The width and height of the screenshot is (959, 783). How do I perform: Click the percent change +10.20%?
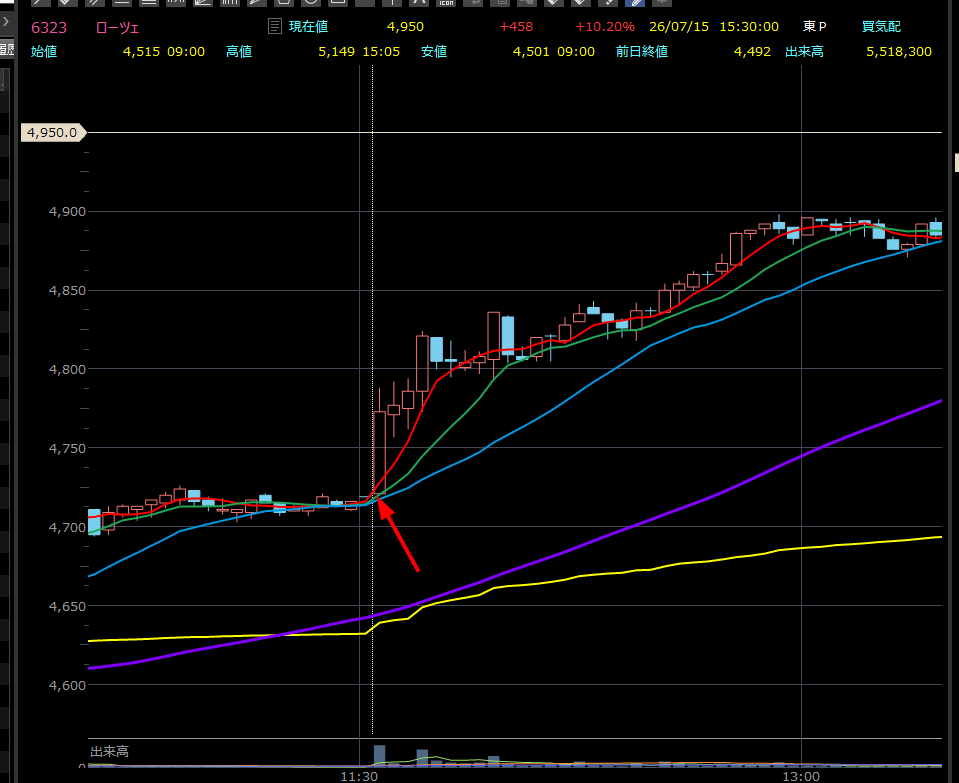pyautogui.click(x=605, y=27)
